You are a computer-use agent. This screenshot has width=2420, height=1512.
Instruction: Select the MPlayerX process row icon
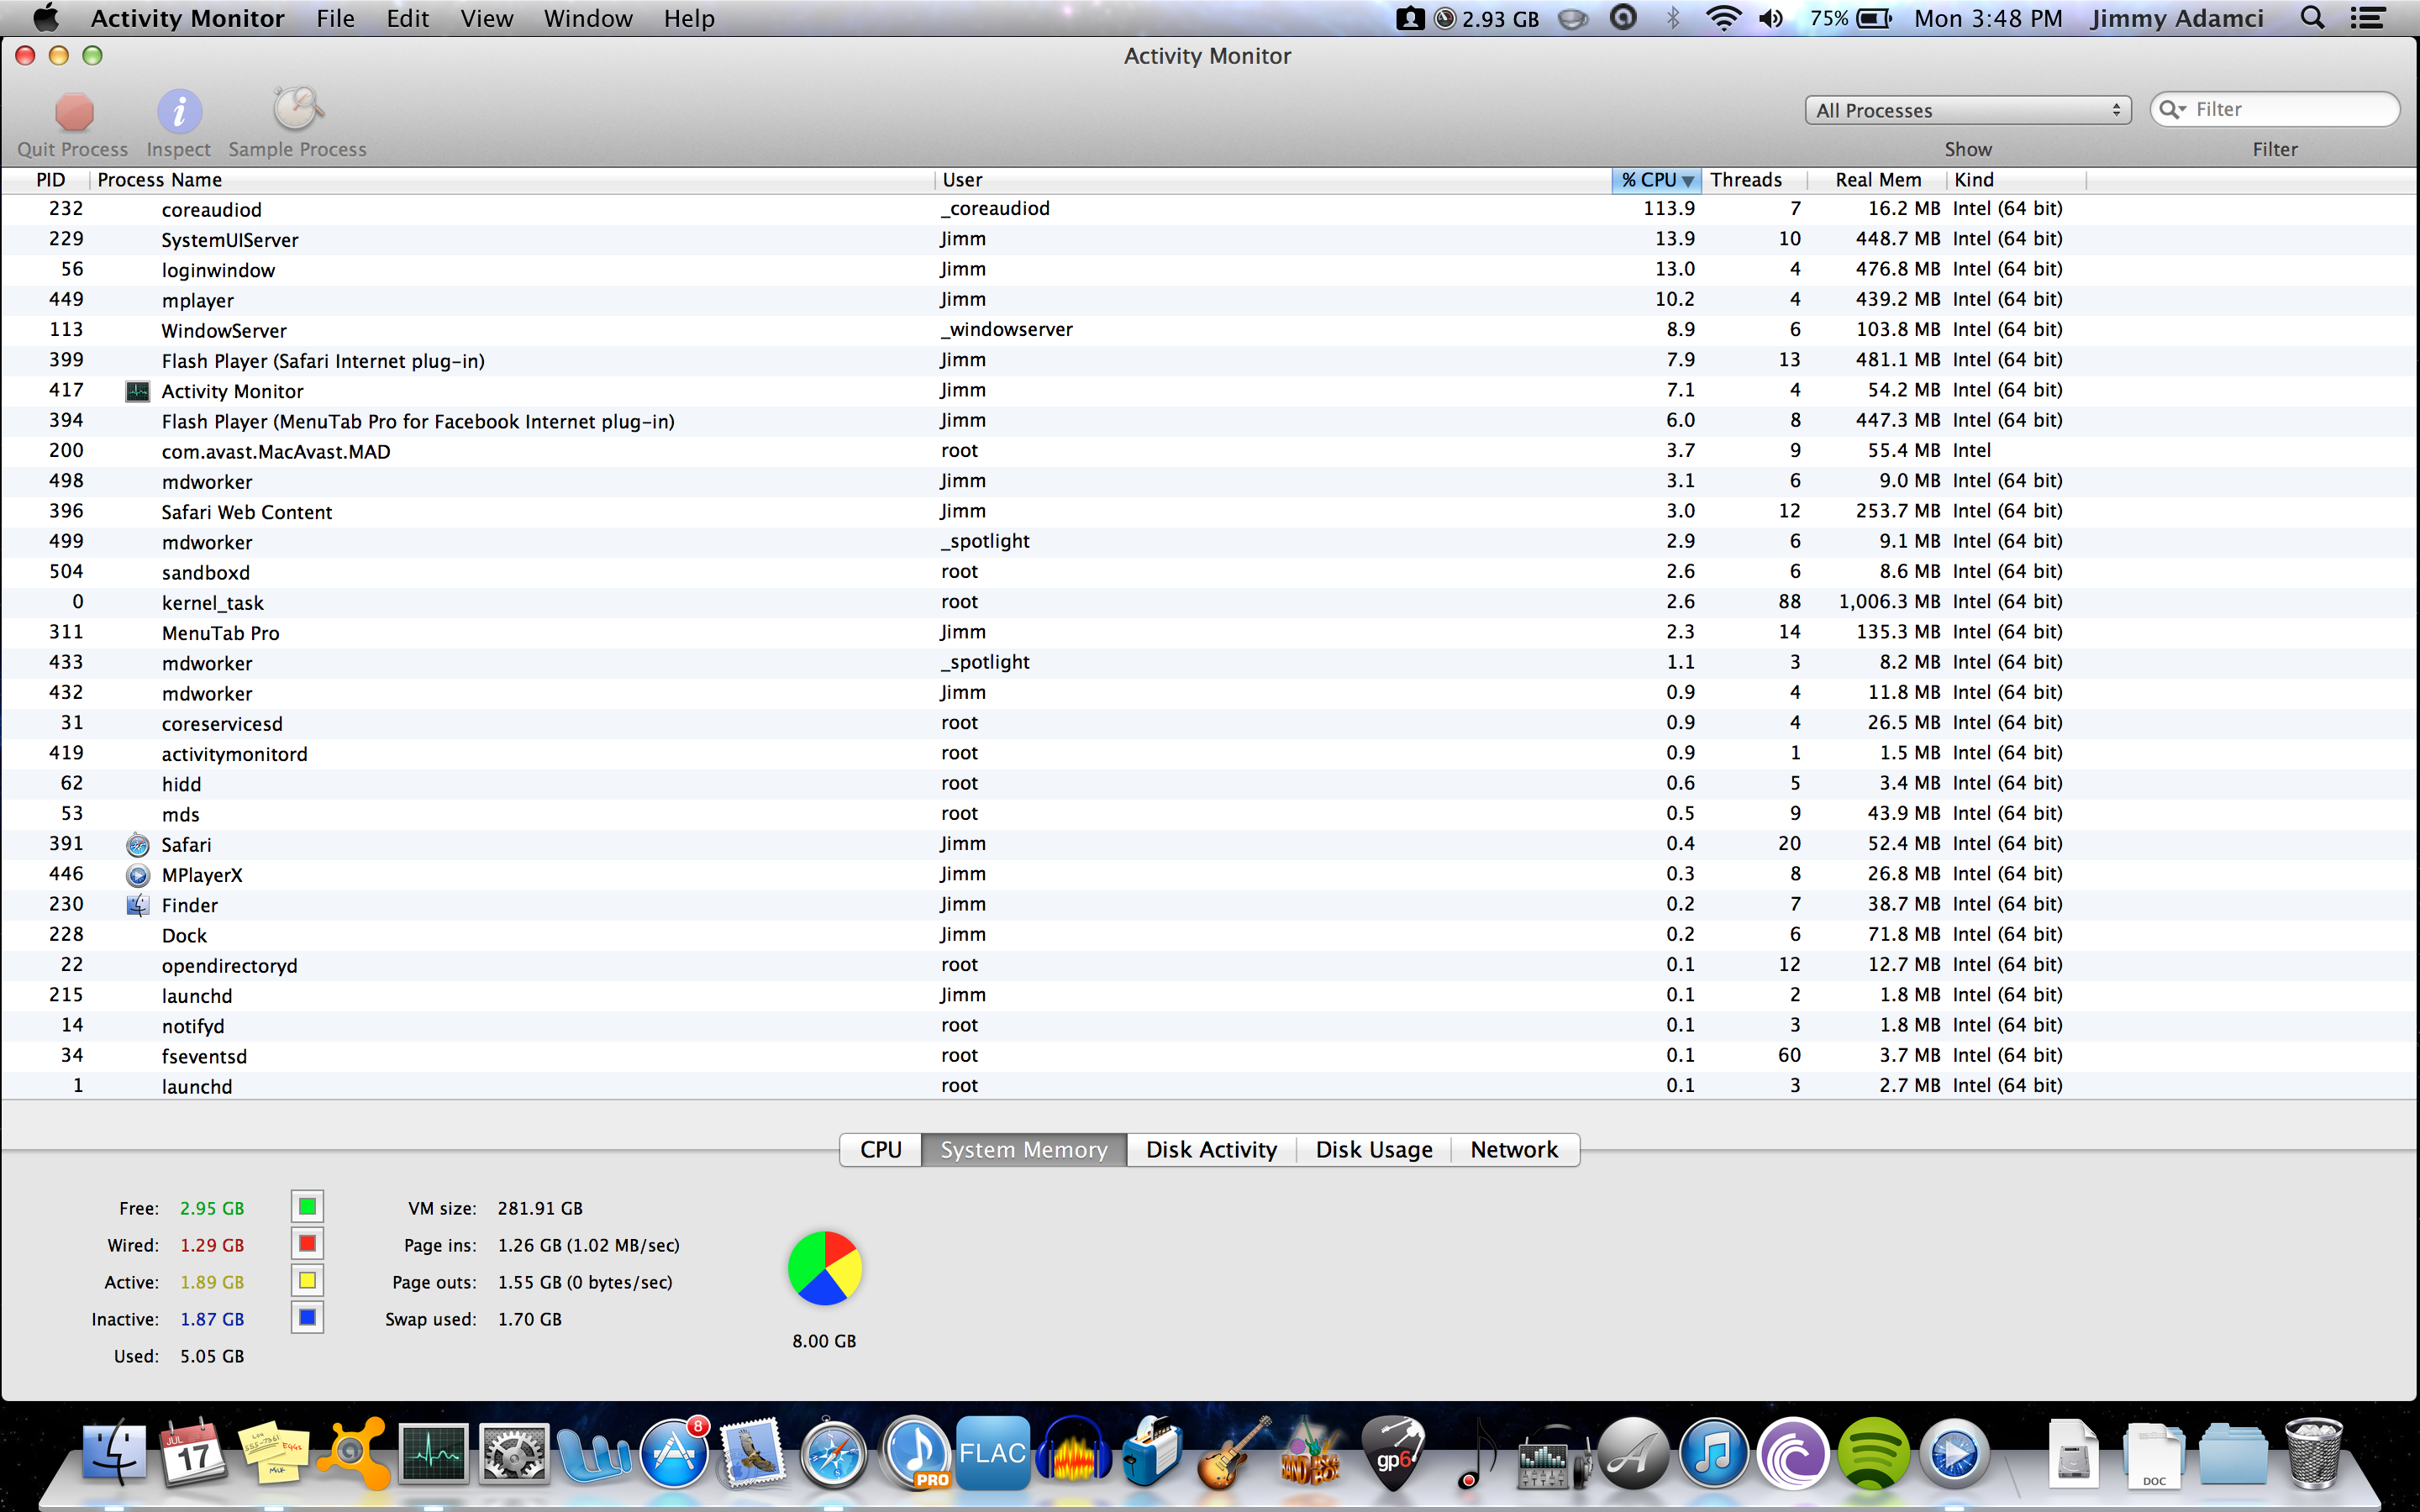point(138,875)
